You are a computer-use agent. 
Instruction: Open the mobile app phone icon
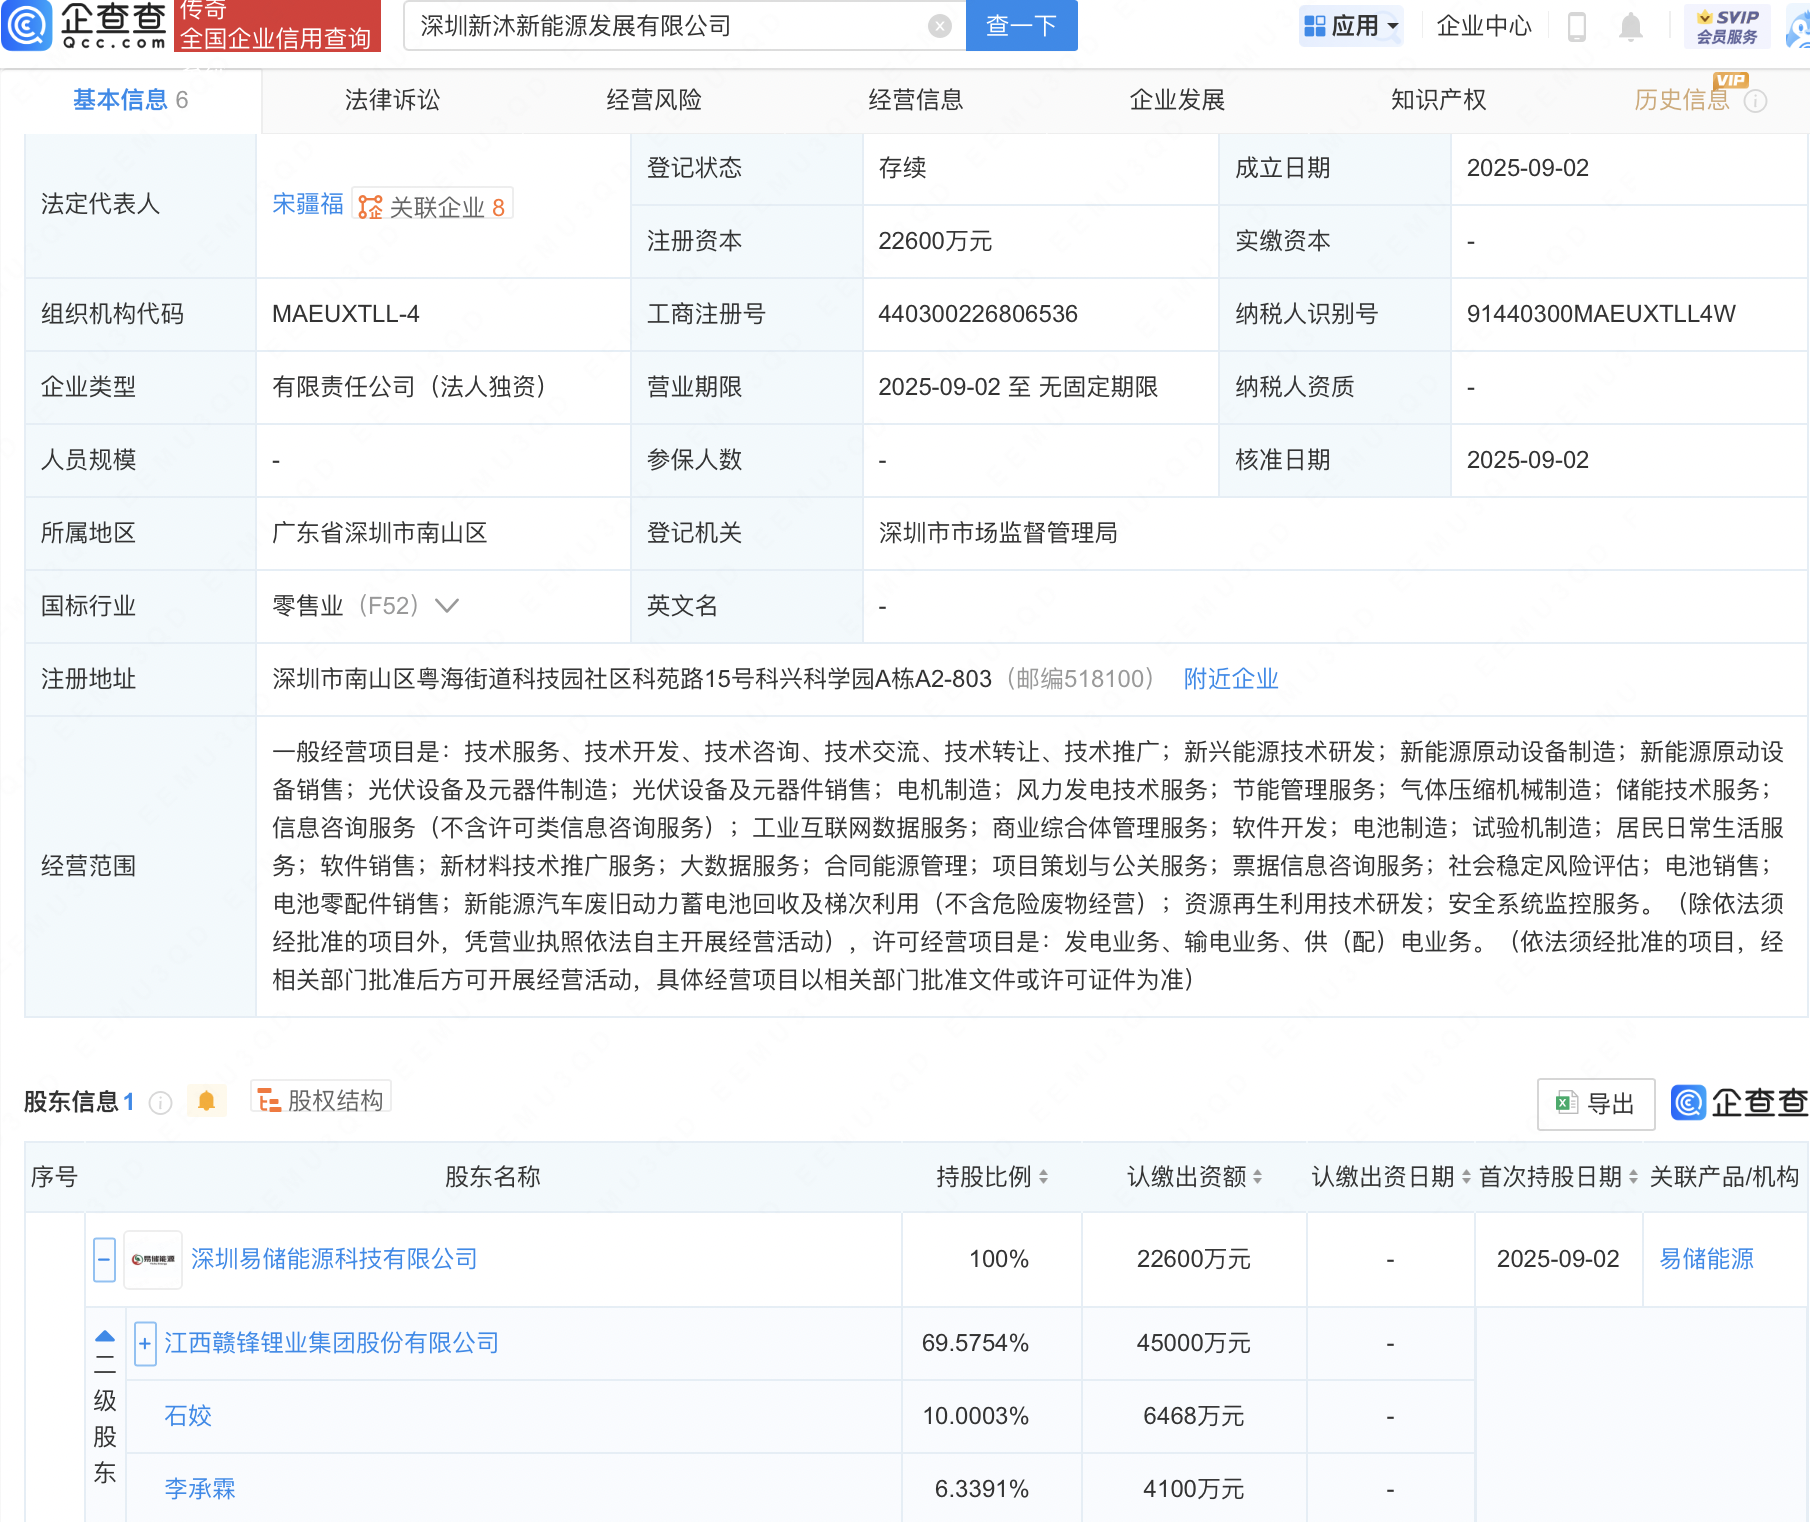coord(1577,26)
